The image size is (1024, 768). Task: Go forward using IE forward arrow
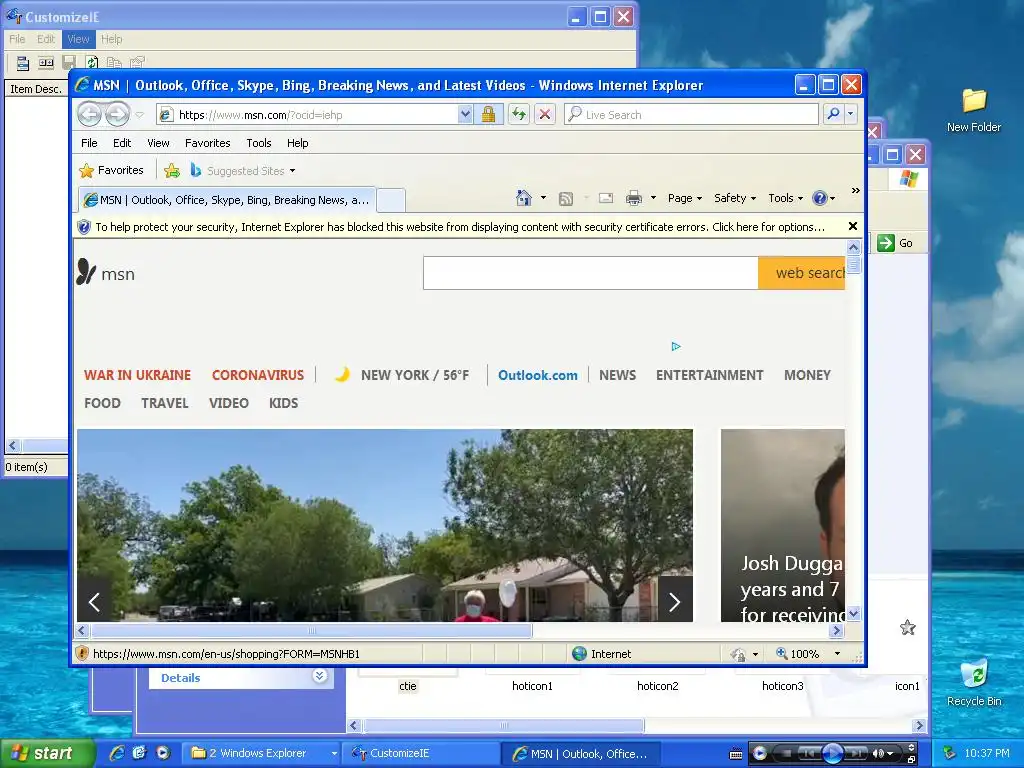118,115
